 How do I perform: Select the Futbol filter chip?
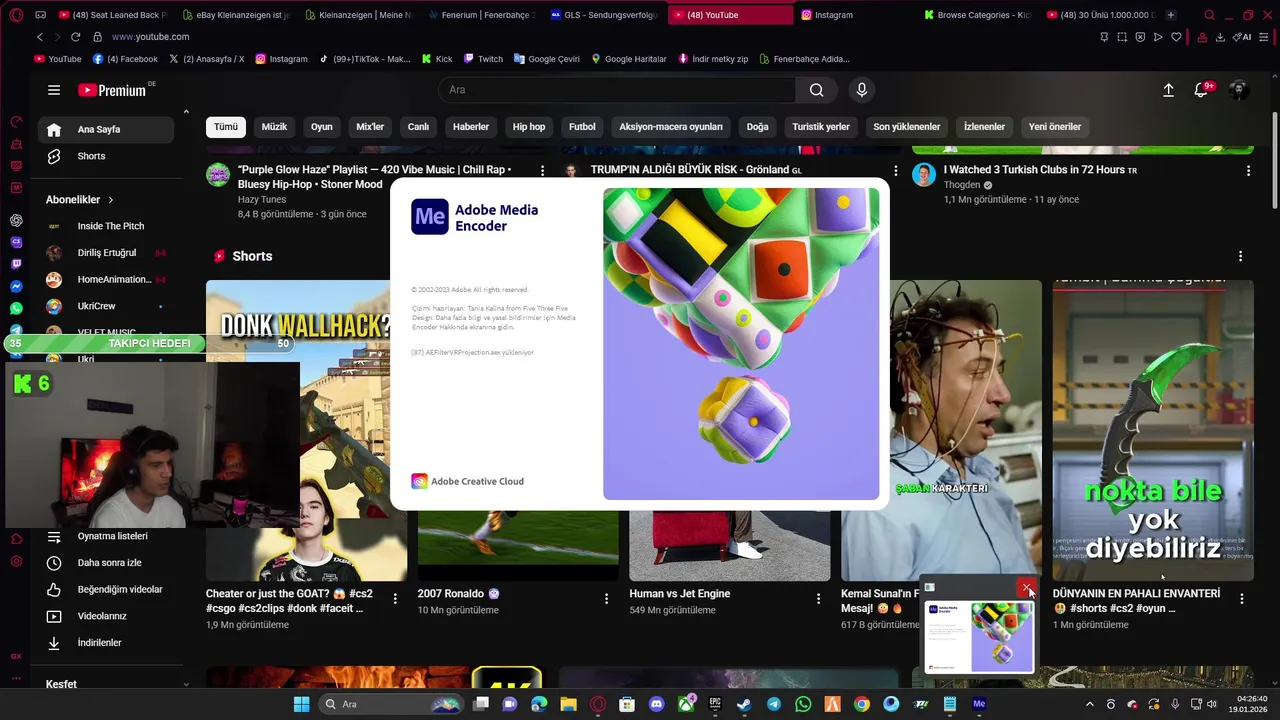(582, 127)
